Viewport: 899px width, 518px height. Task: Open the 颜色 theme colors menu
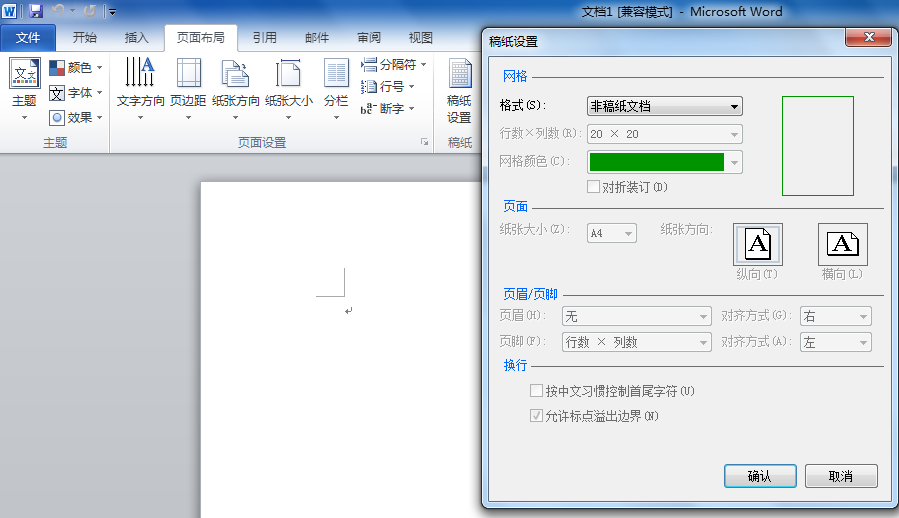coord(76,68)
